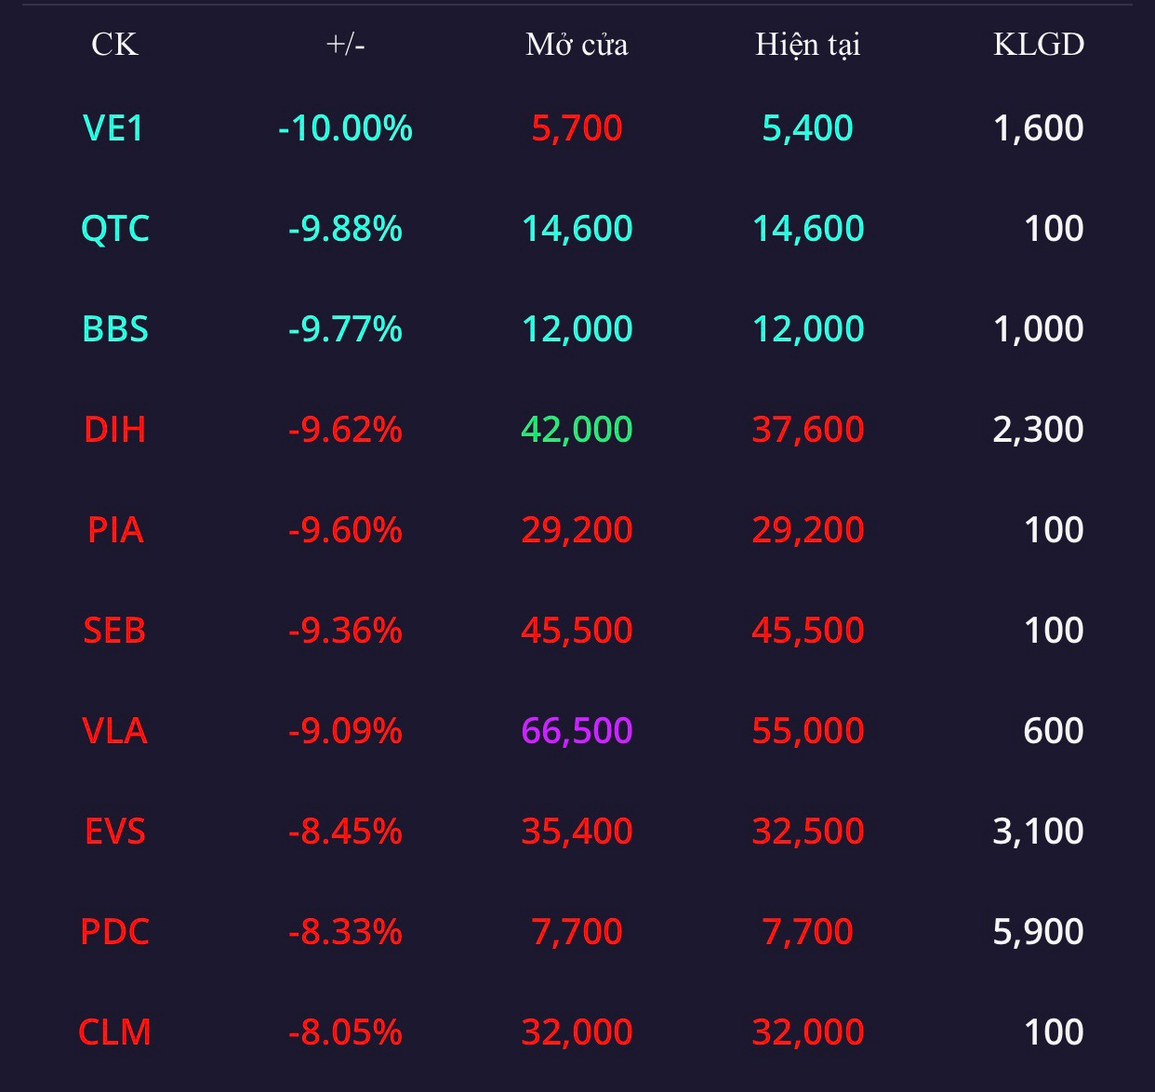Open the BBS ticker row

click(x=115, y=329)
